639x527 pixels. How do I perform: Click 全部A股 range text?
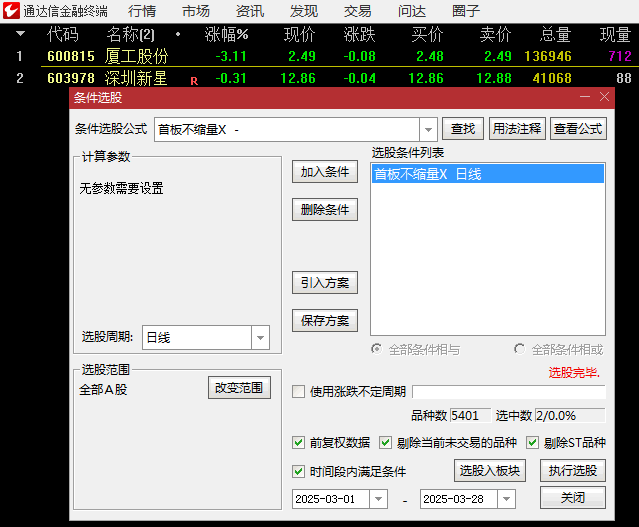[x=103, y=390]
